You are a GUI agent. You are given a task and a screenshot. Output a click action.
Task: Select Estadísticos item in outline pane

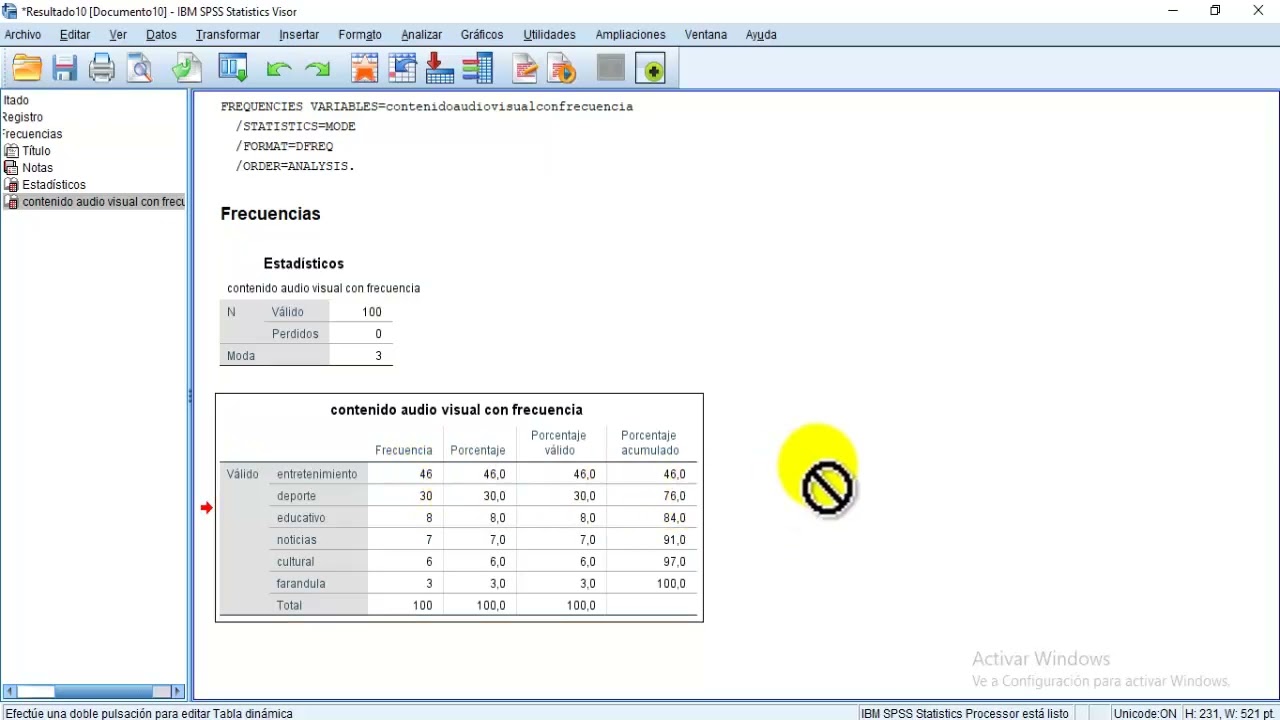(x=54, y=185)
